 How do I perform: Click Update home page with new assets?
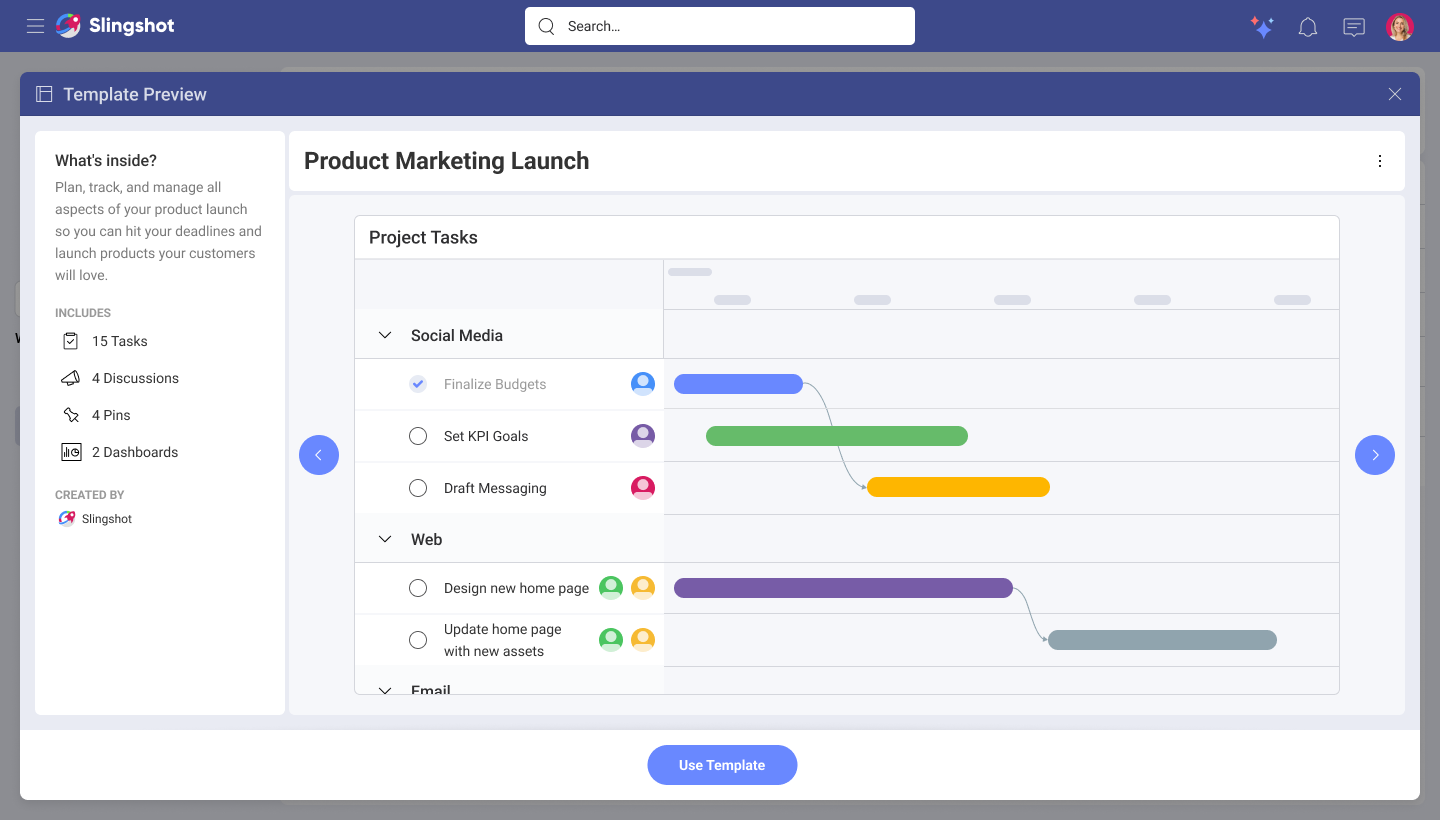[x=503, y=640]
